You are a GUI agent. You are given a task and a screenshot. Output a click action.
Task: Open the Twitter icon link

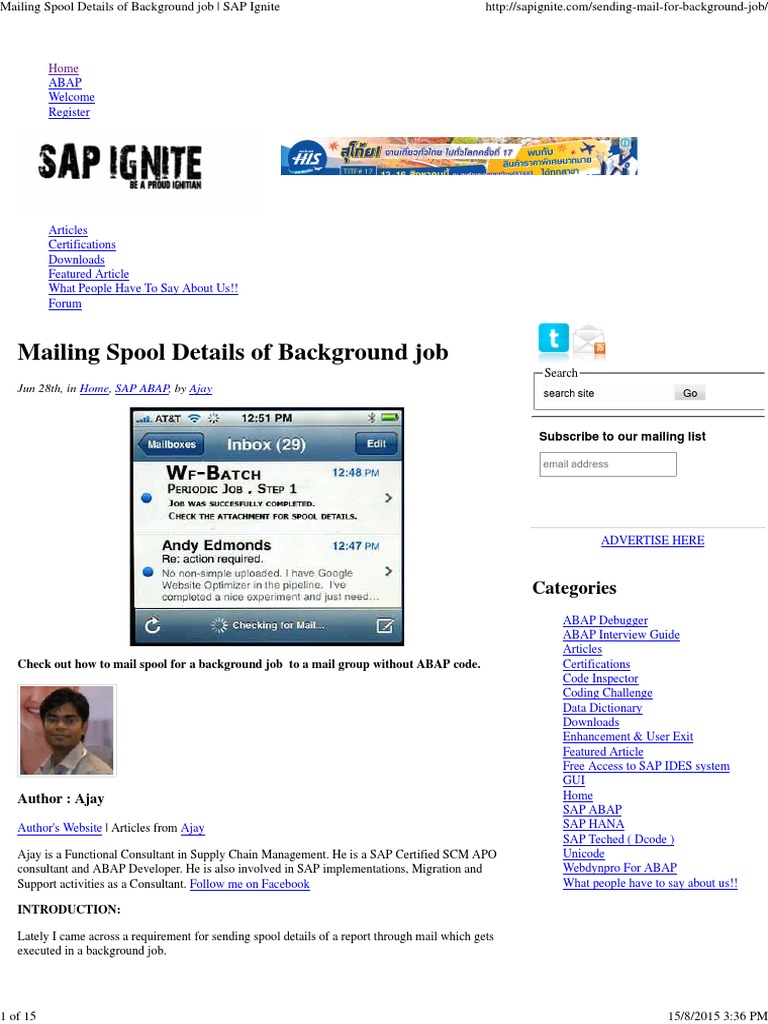point(553,340)
